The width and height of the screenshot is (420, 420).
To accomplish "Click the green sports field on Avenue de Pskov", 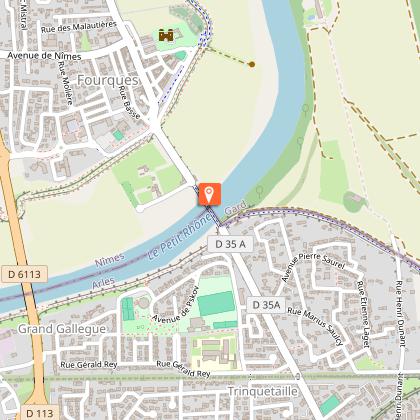I will 216,303.
